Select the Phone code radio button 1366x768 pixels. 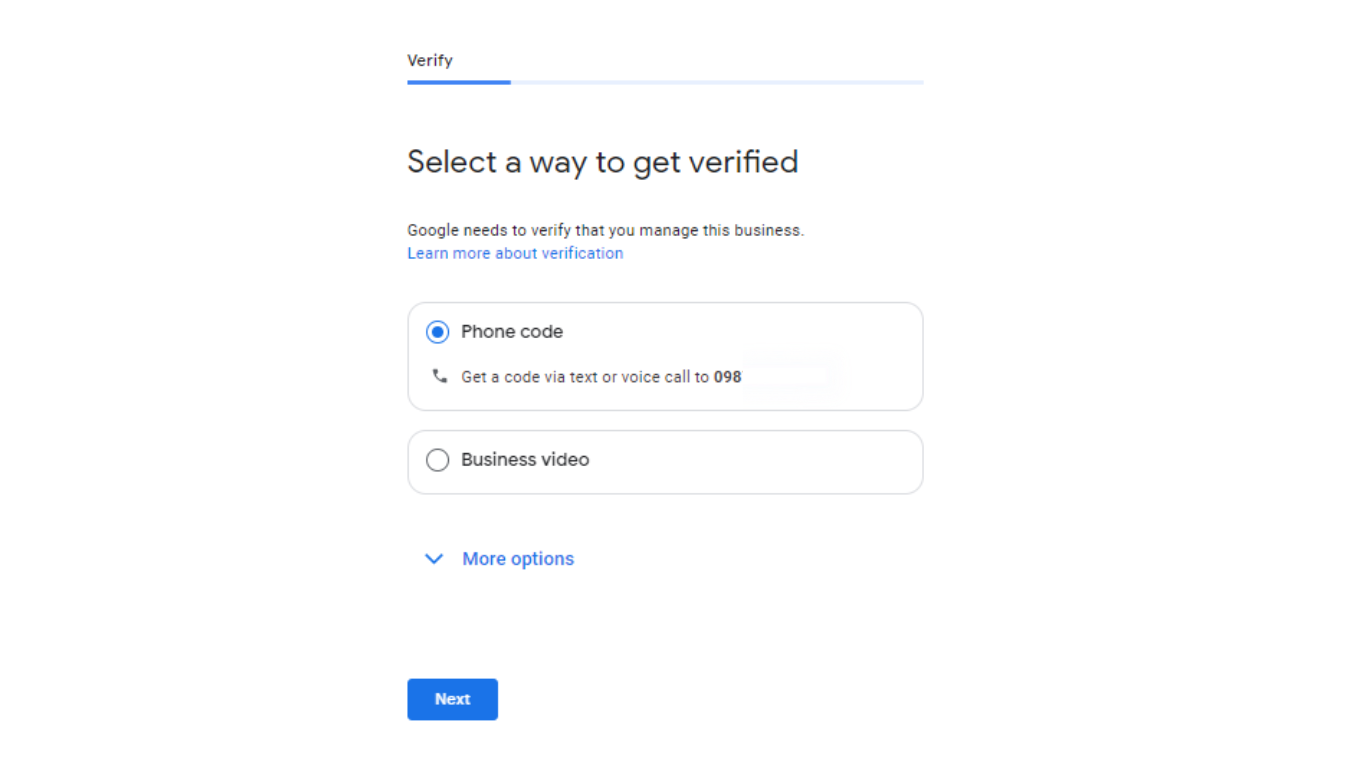pos(437,332)
